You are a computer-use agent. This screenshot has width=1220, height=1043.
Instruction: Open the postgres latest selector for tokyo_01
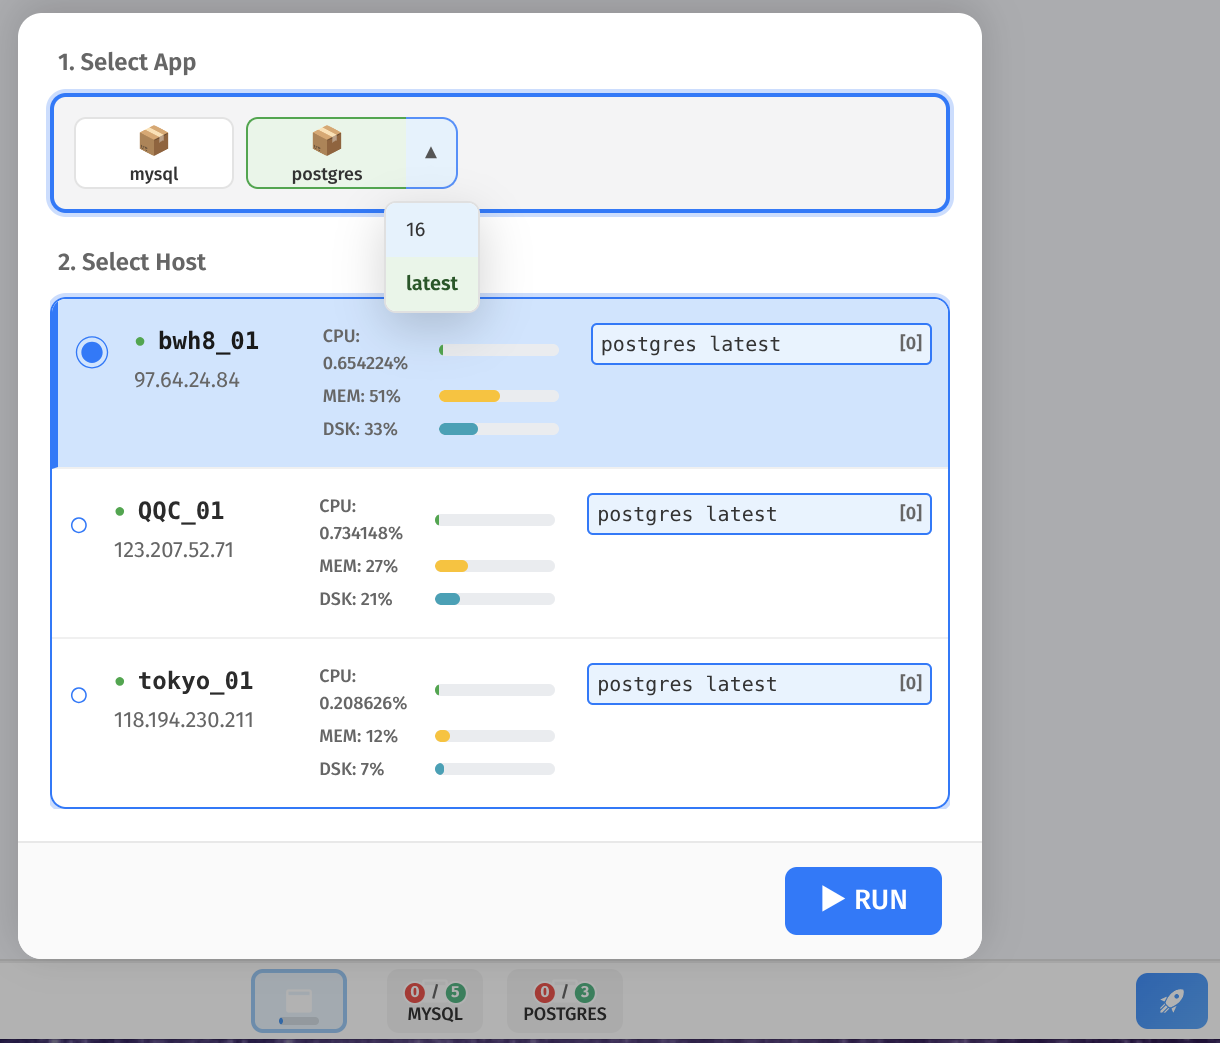[x=759, y=683]
